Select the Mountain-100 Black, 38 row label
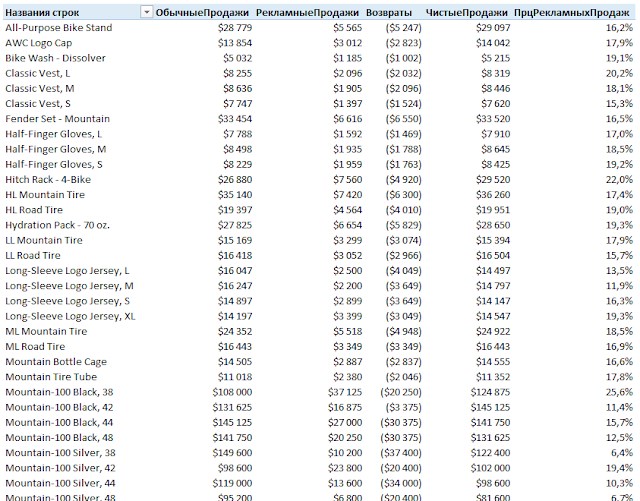This screenshot has height=501, width=640. (59, 392)
